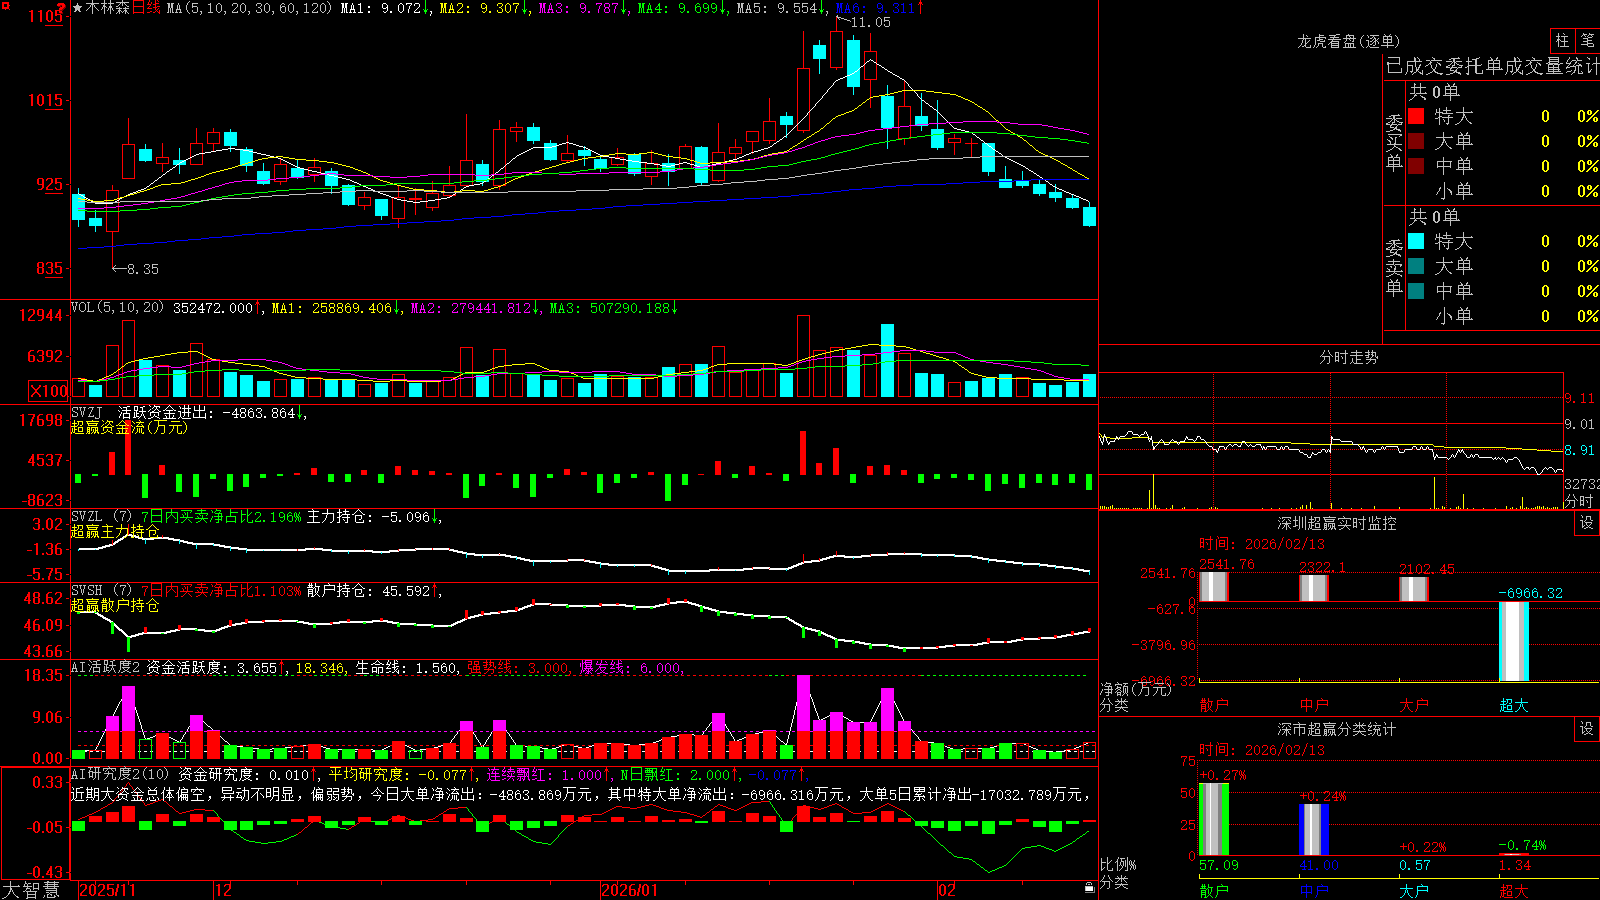Click the SVZL (7) indicator label
The height and width of the screenshot is (900, 1600).
pyautogui.click(x=101, y=517)
